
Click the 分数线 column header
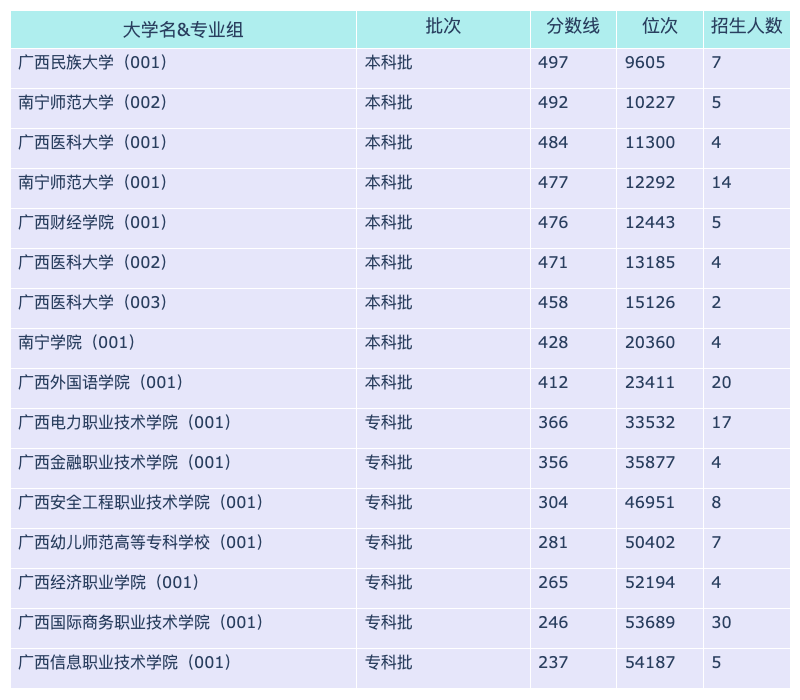573,30
